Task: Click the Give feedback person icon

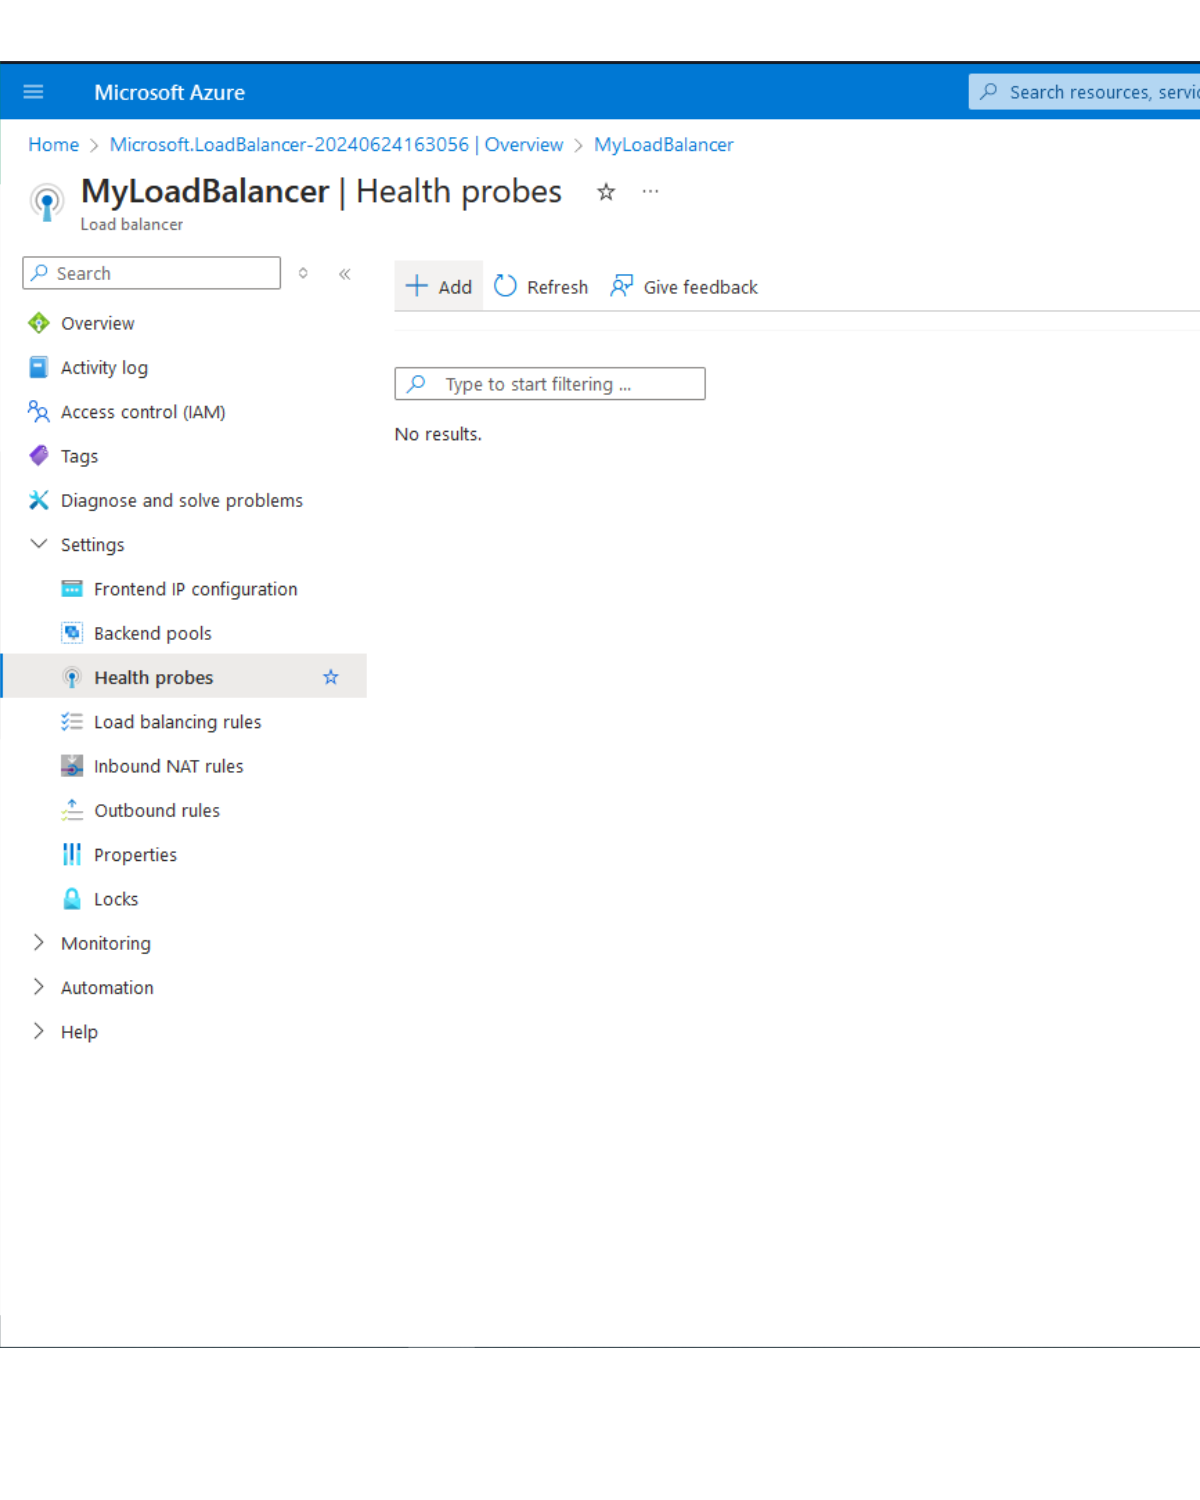Action: [621, 286]
